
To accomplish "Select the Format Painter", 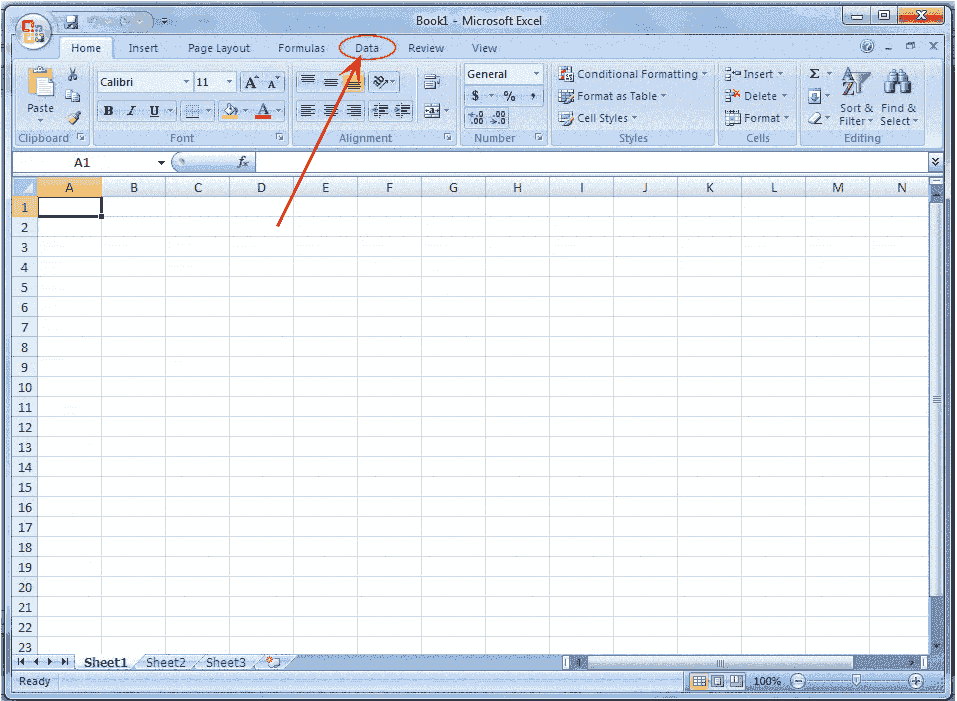I will [x=74, y=117].
